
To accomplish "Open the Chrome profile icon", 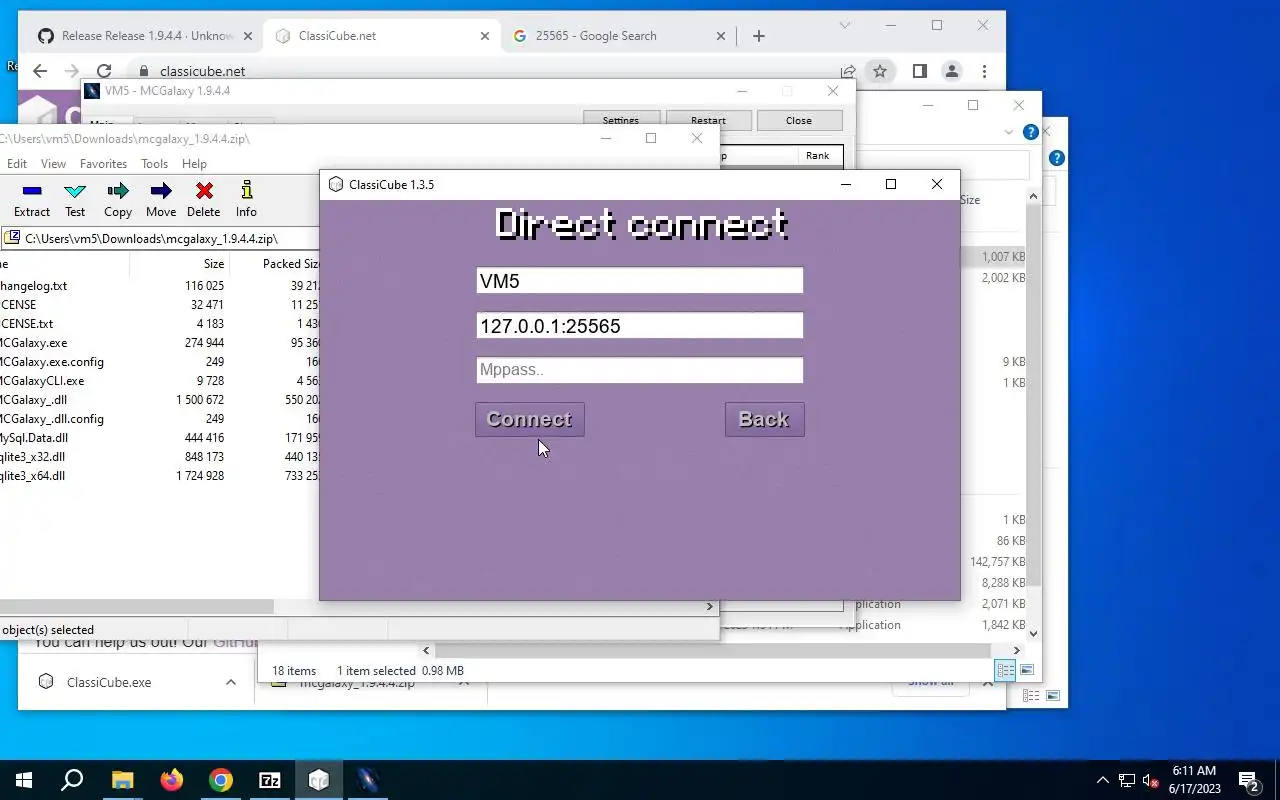I will (x=952, y=71).
